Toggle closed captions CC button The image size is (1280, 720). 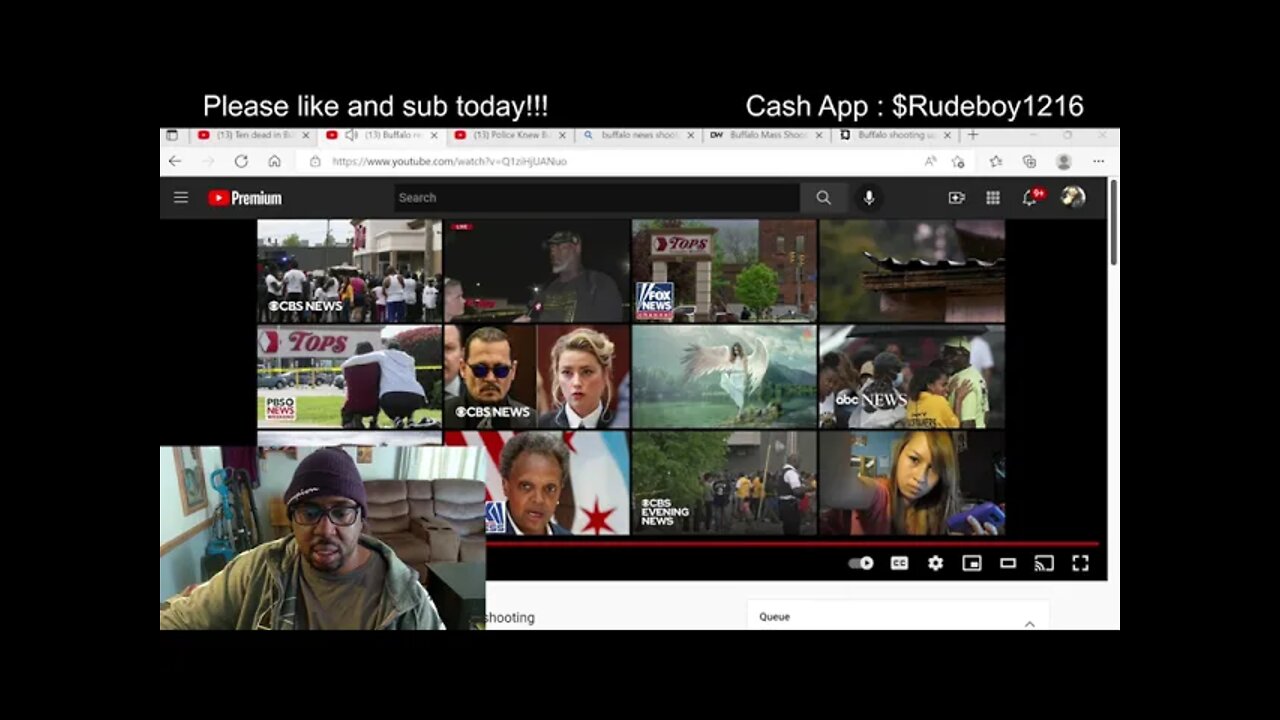tap(899, 563)
